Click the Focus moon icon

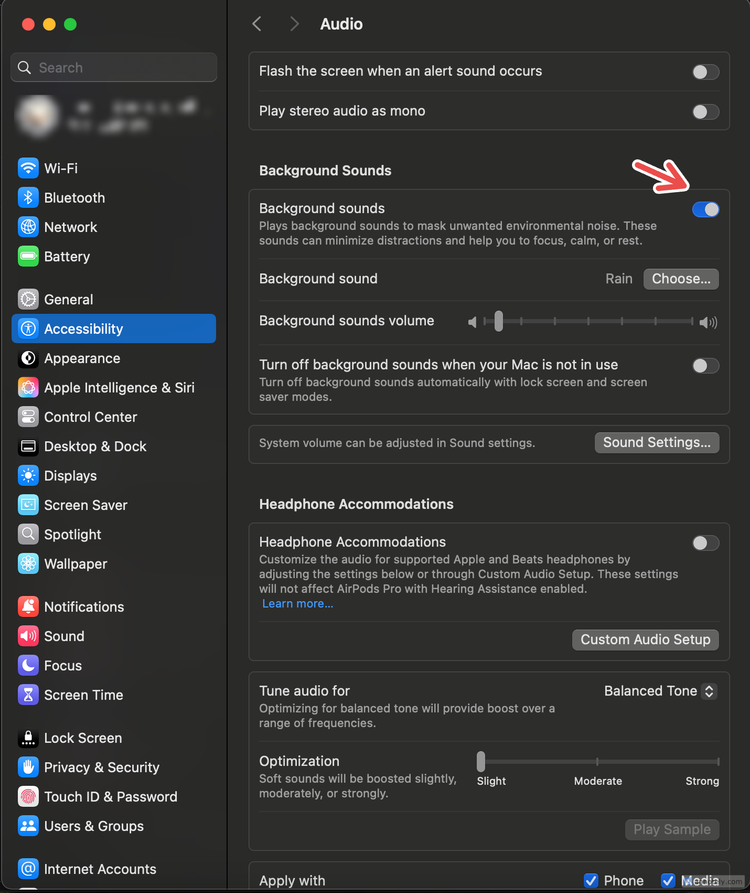click(x=28, y=665)
